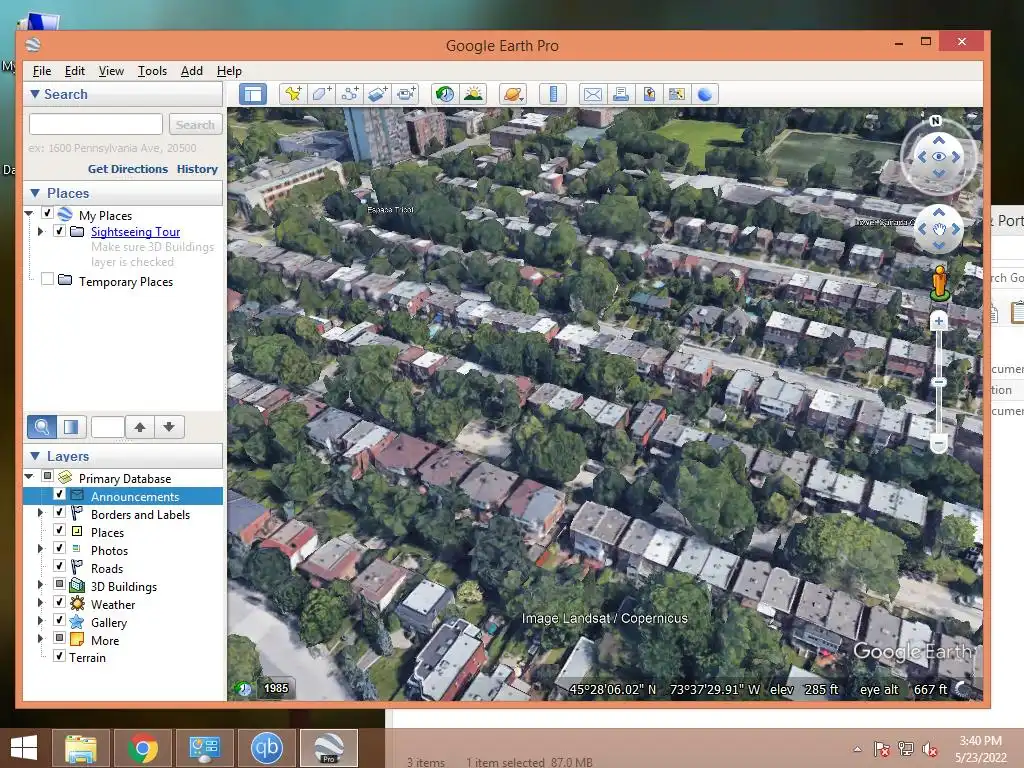Focus the Search text input field

pyautogui.click(x=96, y=124)
